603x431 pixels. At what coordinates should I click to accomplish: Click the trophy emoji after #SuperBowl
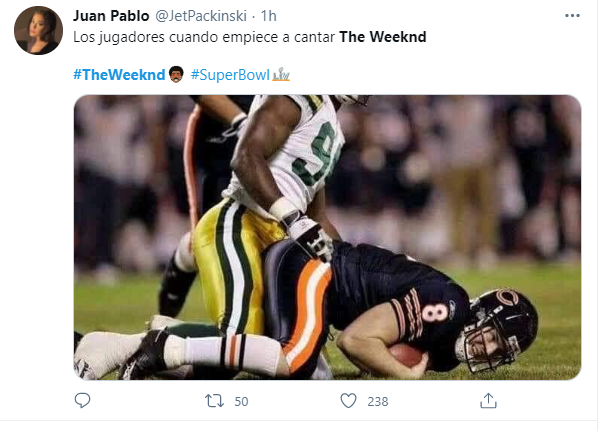pyautogui.click(x=281, y=75)
